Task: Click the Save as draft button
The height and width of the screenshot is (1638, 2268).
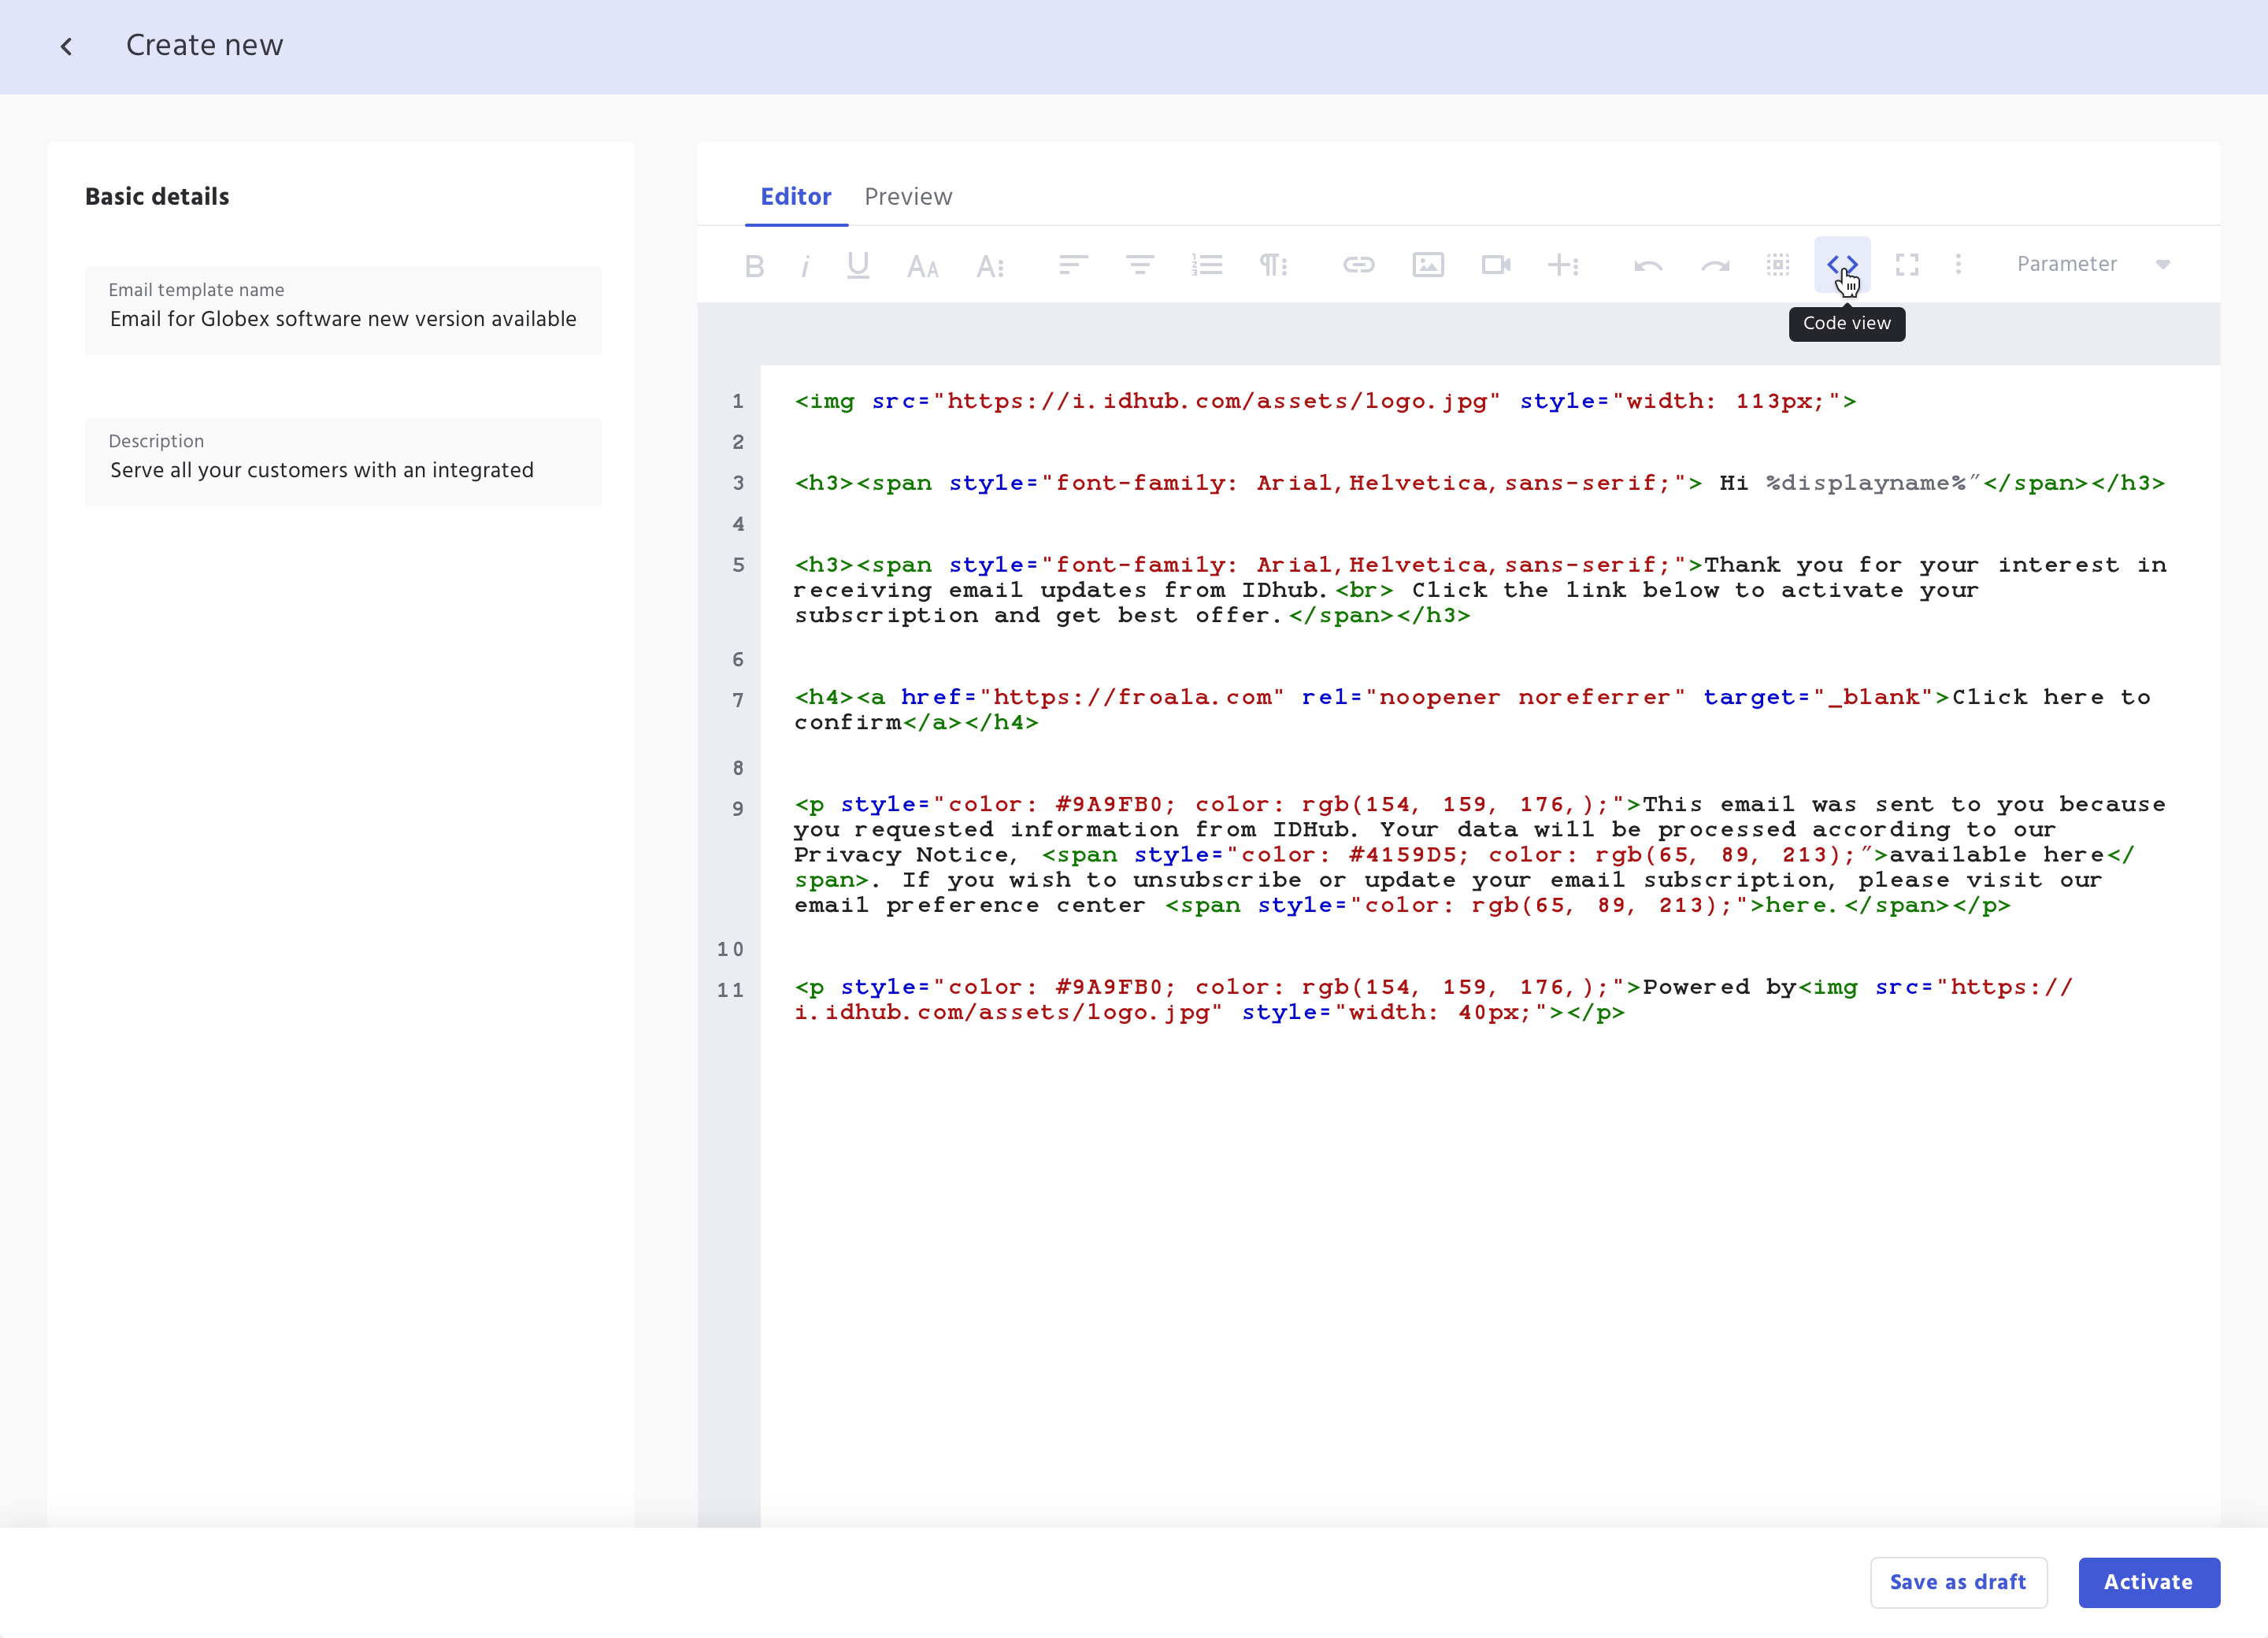Action: pyautogui.click(x=1957, y=1581)
